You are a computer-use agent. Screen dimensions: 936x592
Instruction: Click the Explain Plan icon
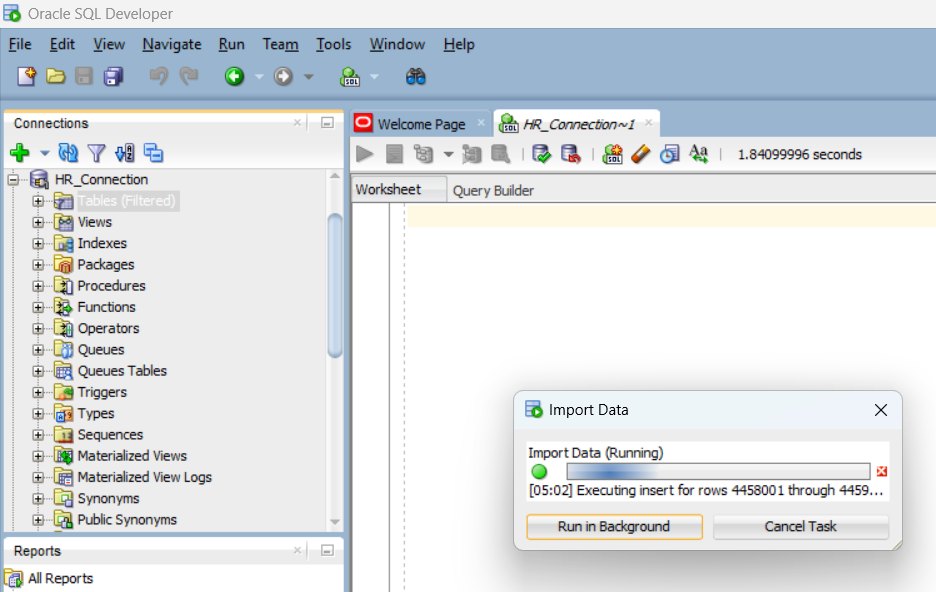pyautogui.click(x=423, y=154)
